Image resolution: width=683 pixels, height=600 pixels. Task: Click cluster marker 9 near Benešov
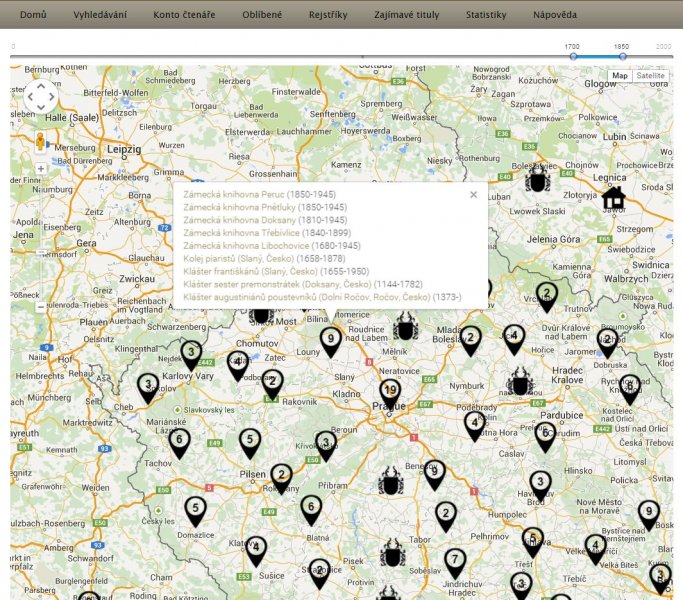[x=434, y=474]
